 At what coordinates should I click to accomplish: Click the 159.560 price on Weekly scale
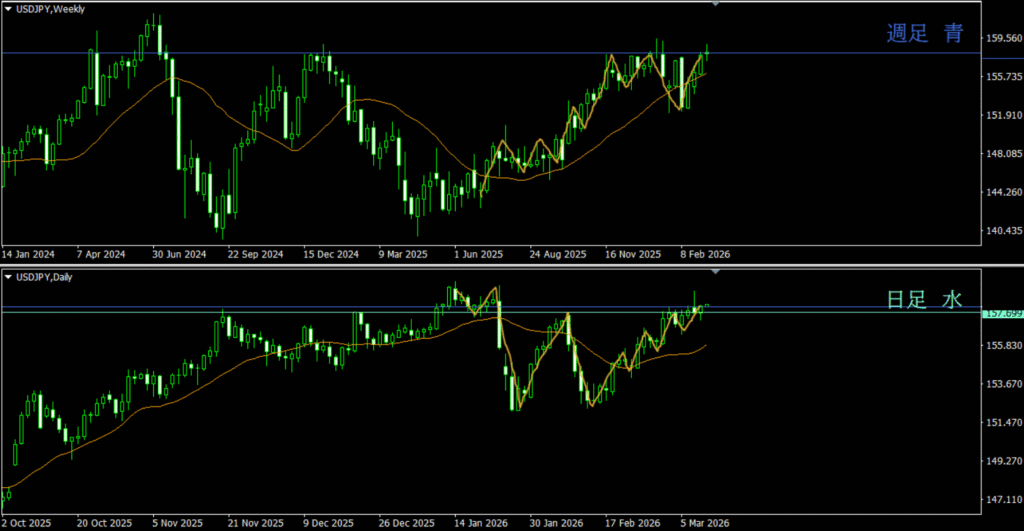tap(1003, 39)
